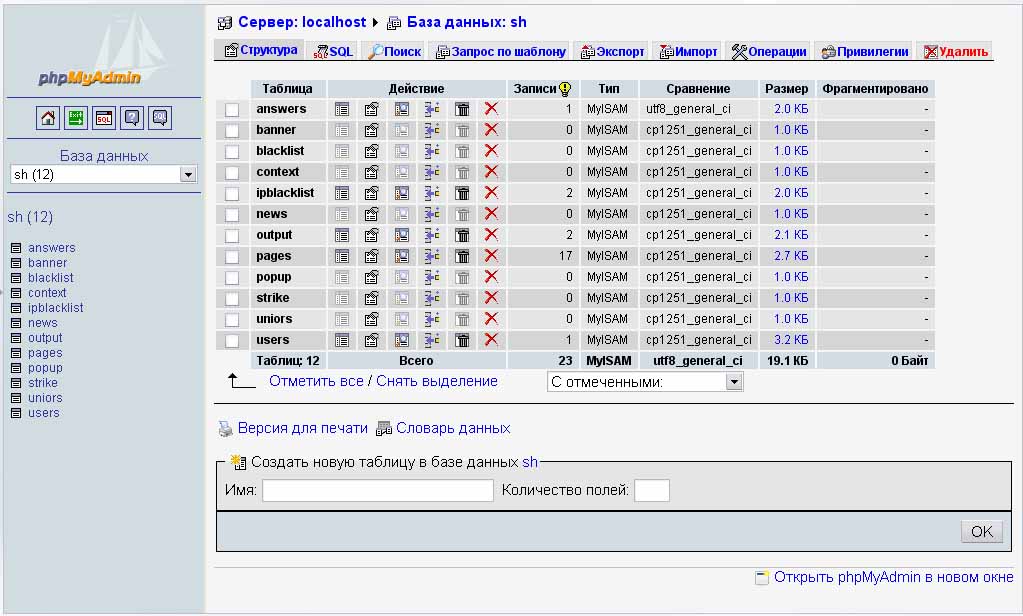Open the SQL documentation icon
1023x616 pixels.
[160, 118]
